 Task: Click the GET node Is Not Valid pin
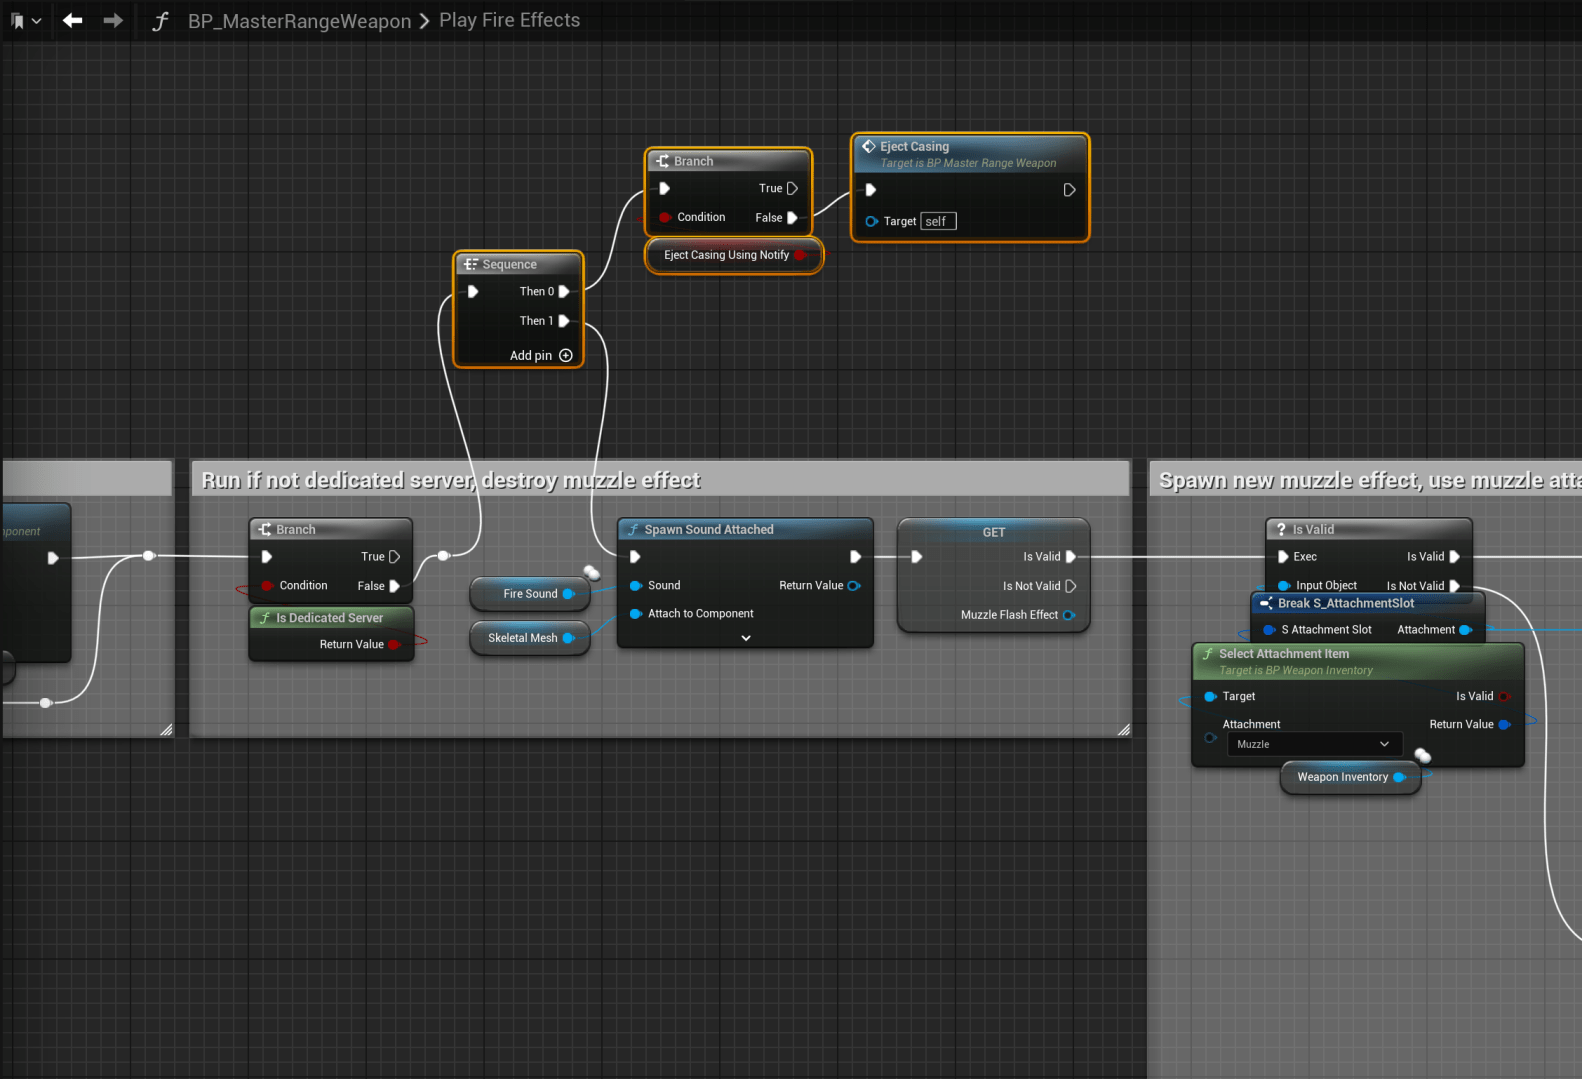(x=1070, y=586)
